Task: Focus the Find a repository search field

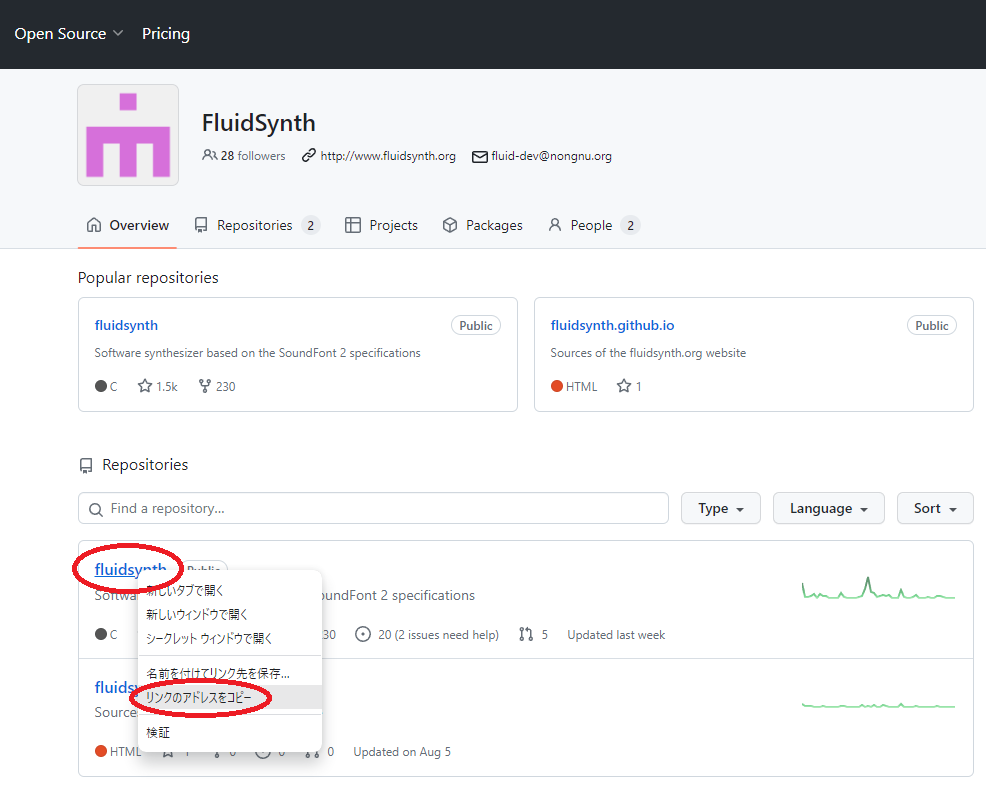Action: tap(374, 508)
